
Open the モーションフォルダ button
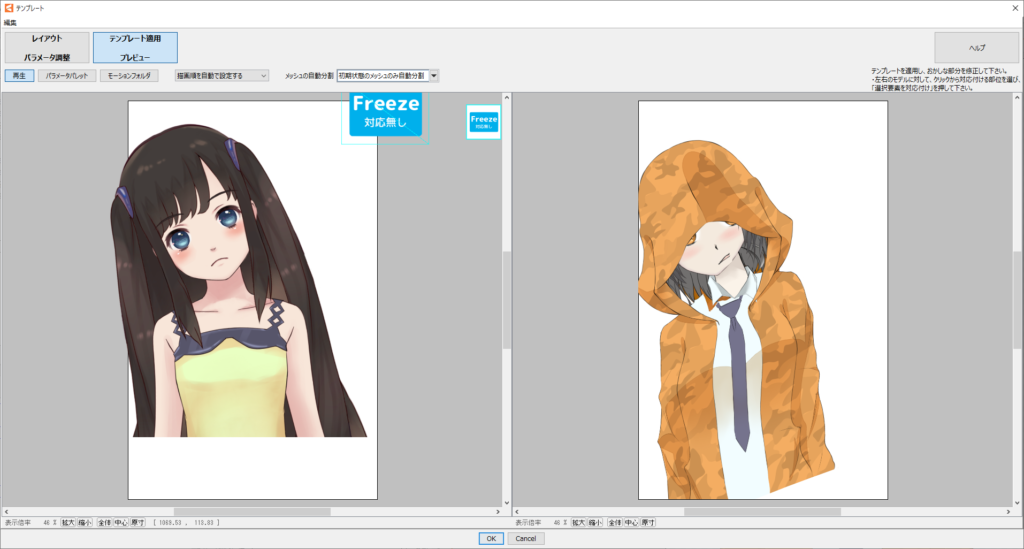129,76
